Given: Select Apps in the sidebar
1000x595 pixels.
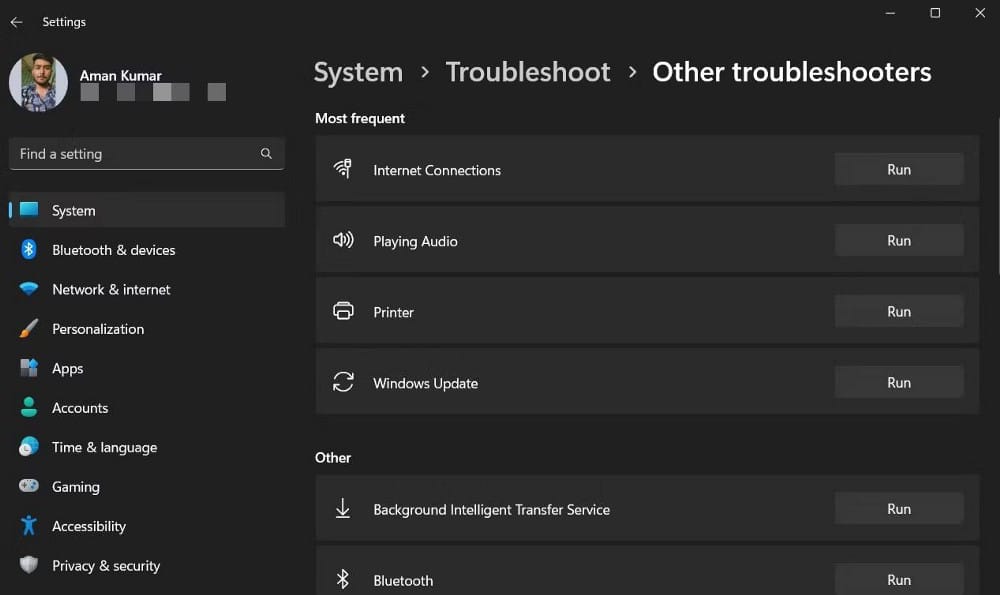Looking at the screenshot, I should [67, 368].
